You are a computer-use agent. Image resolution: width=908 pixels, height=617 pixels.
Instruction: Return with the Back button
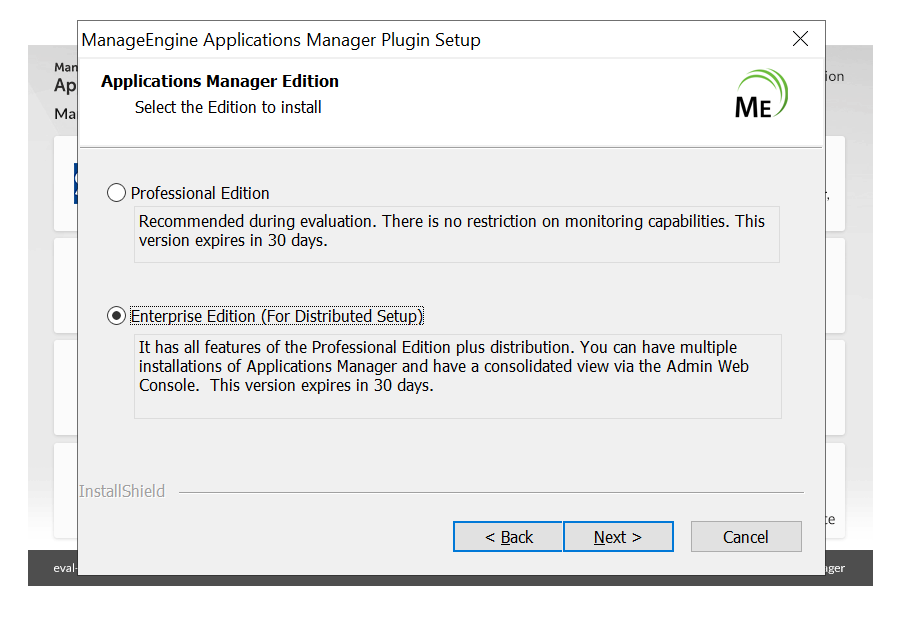click(508, 537)
